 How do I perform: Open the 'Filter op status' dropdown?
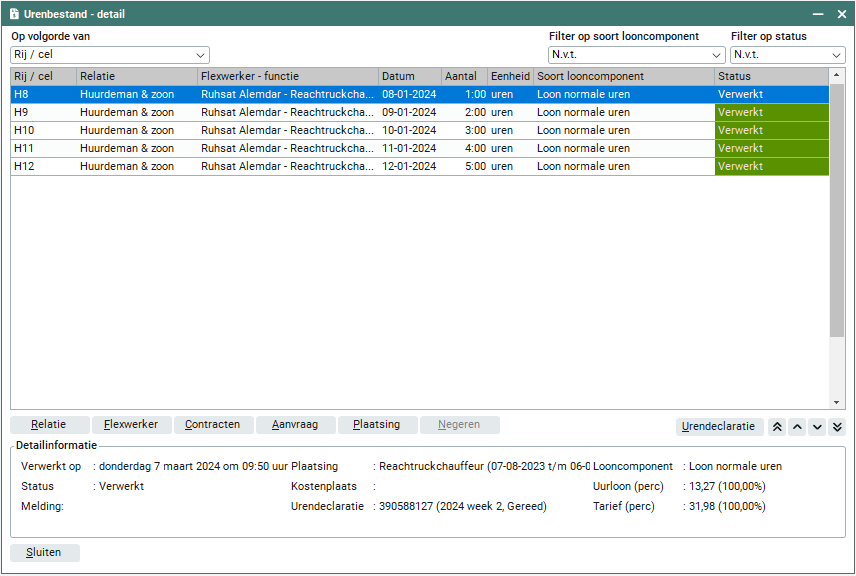[787, 55]
